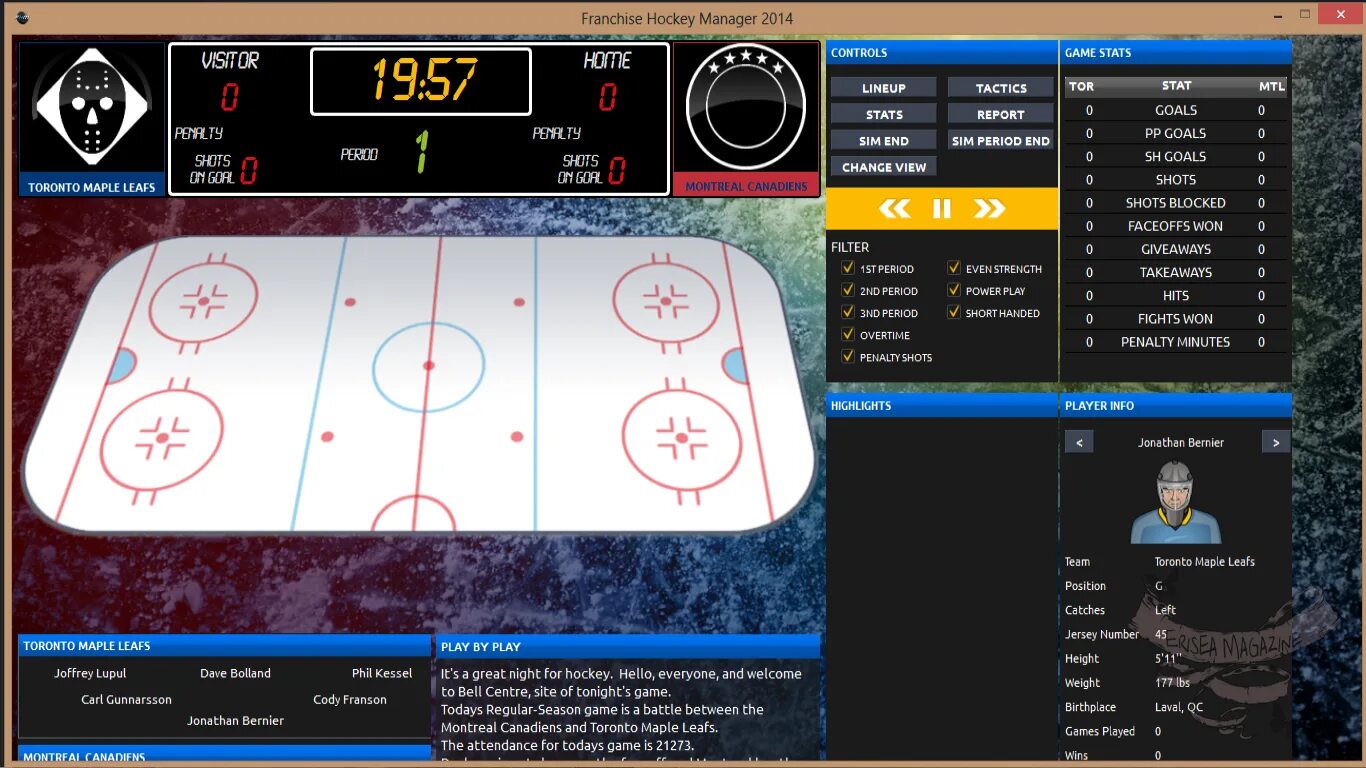1366x768 pixels.
Task: Select goalie Jonathan Bernier in Toronto lineup
Action: click(235, 720)
